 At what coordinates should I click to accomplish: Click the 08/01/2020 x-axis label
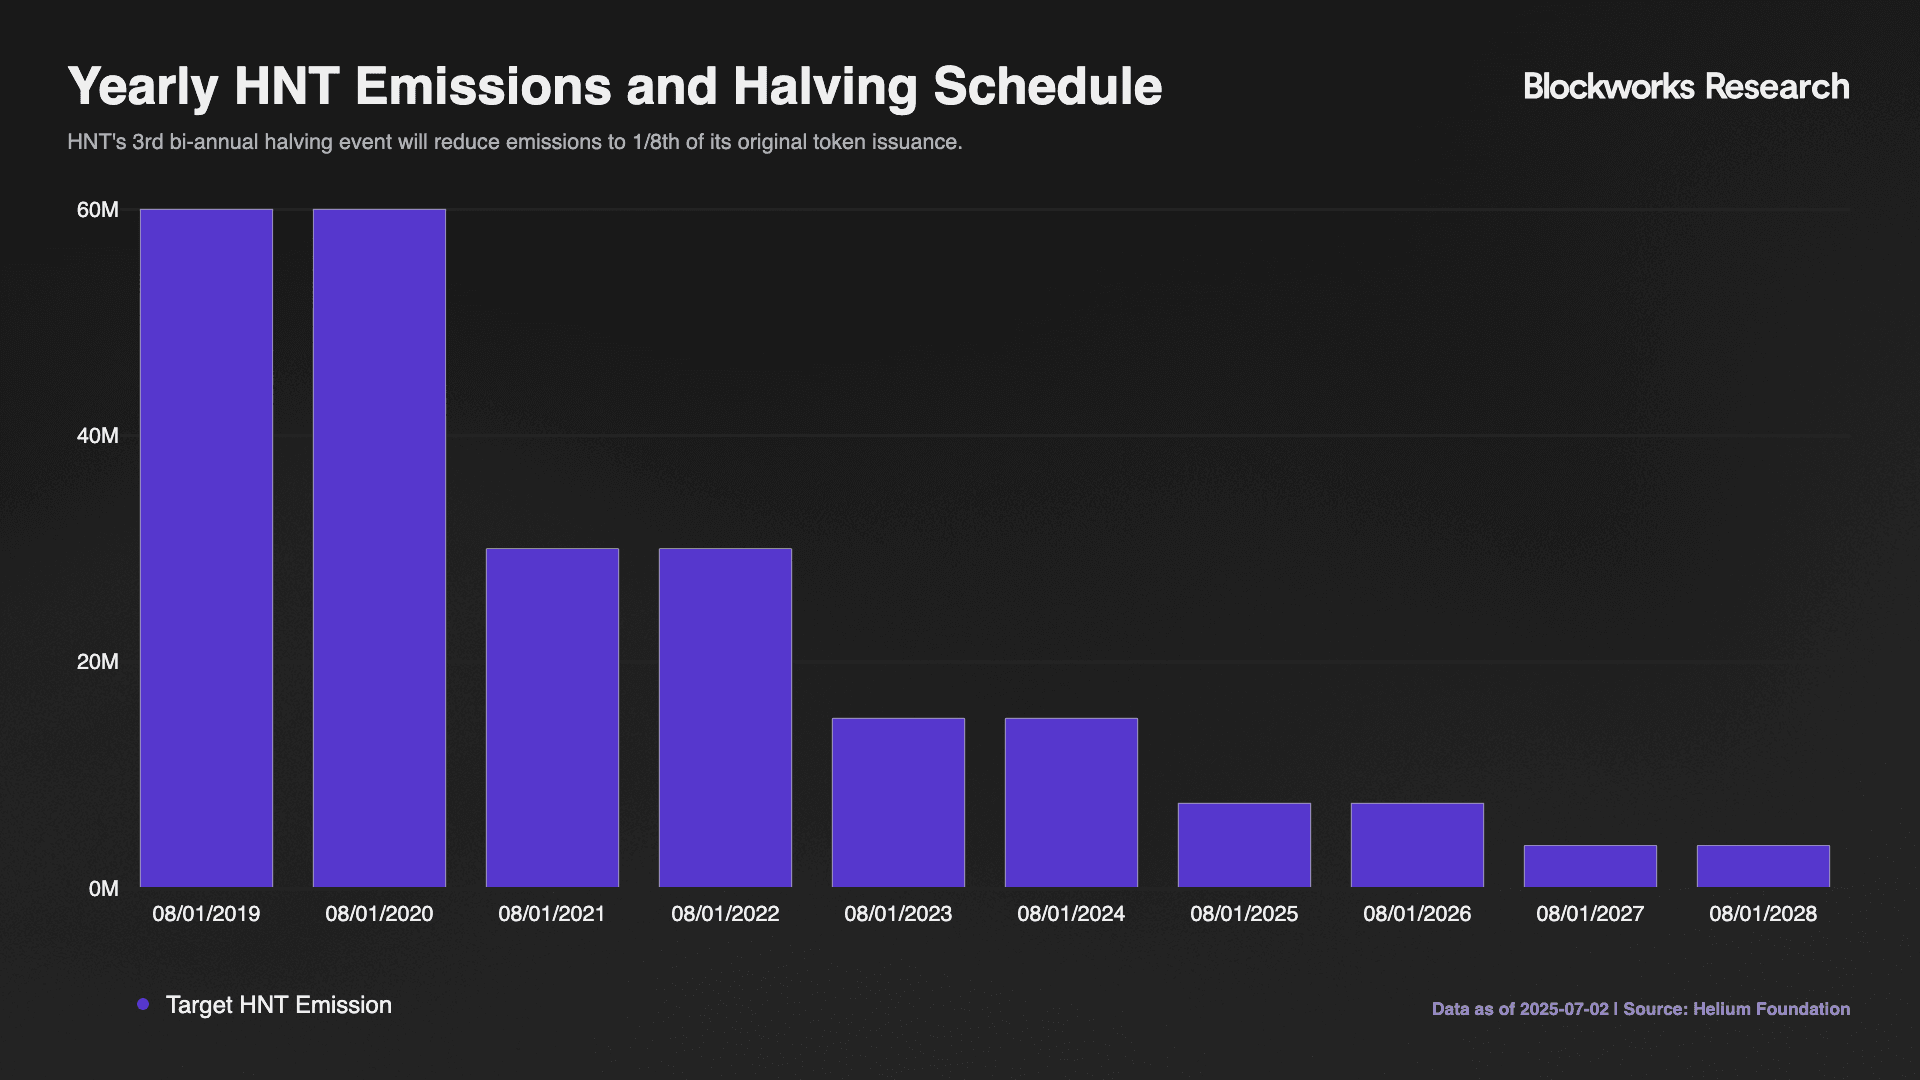379,914
